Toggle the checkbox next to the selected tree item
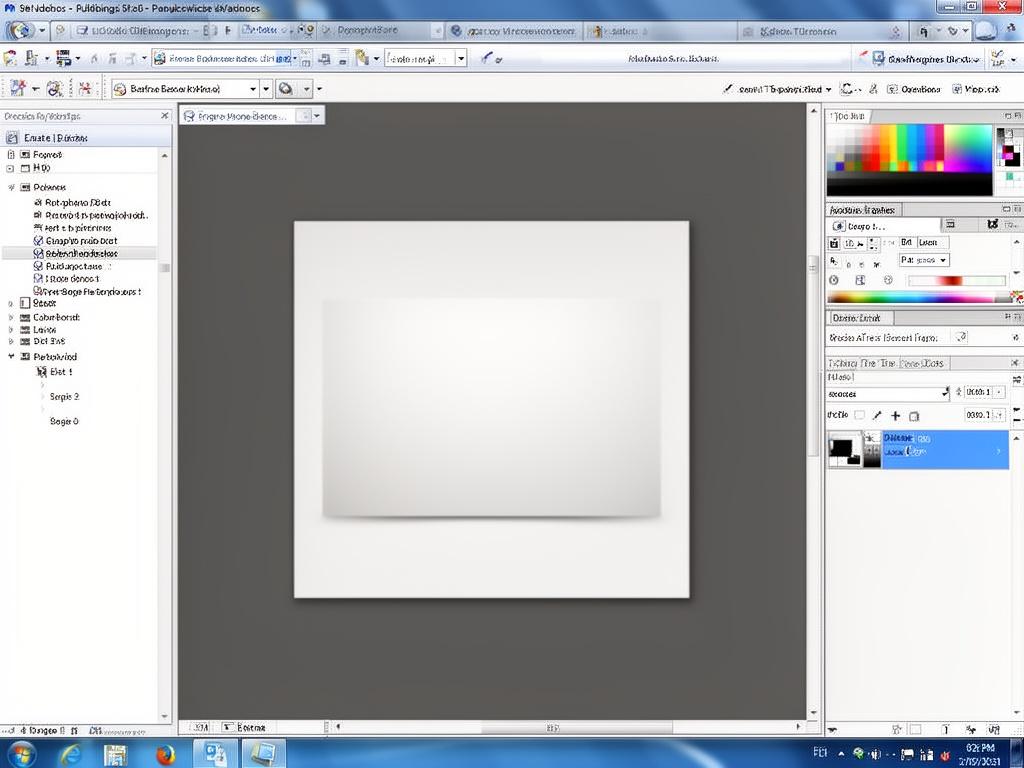1024x768 pixels. point(40,253)
